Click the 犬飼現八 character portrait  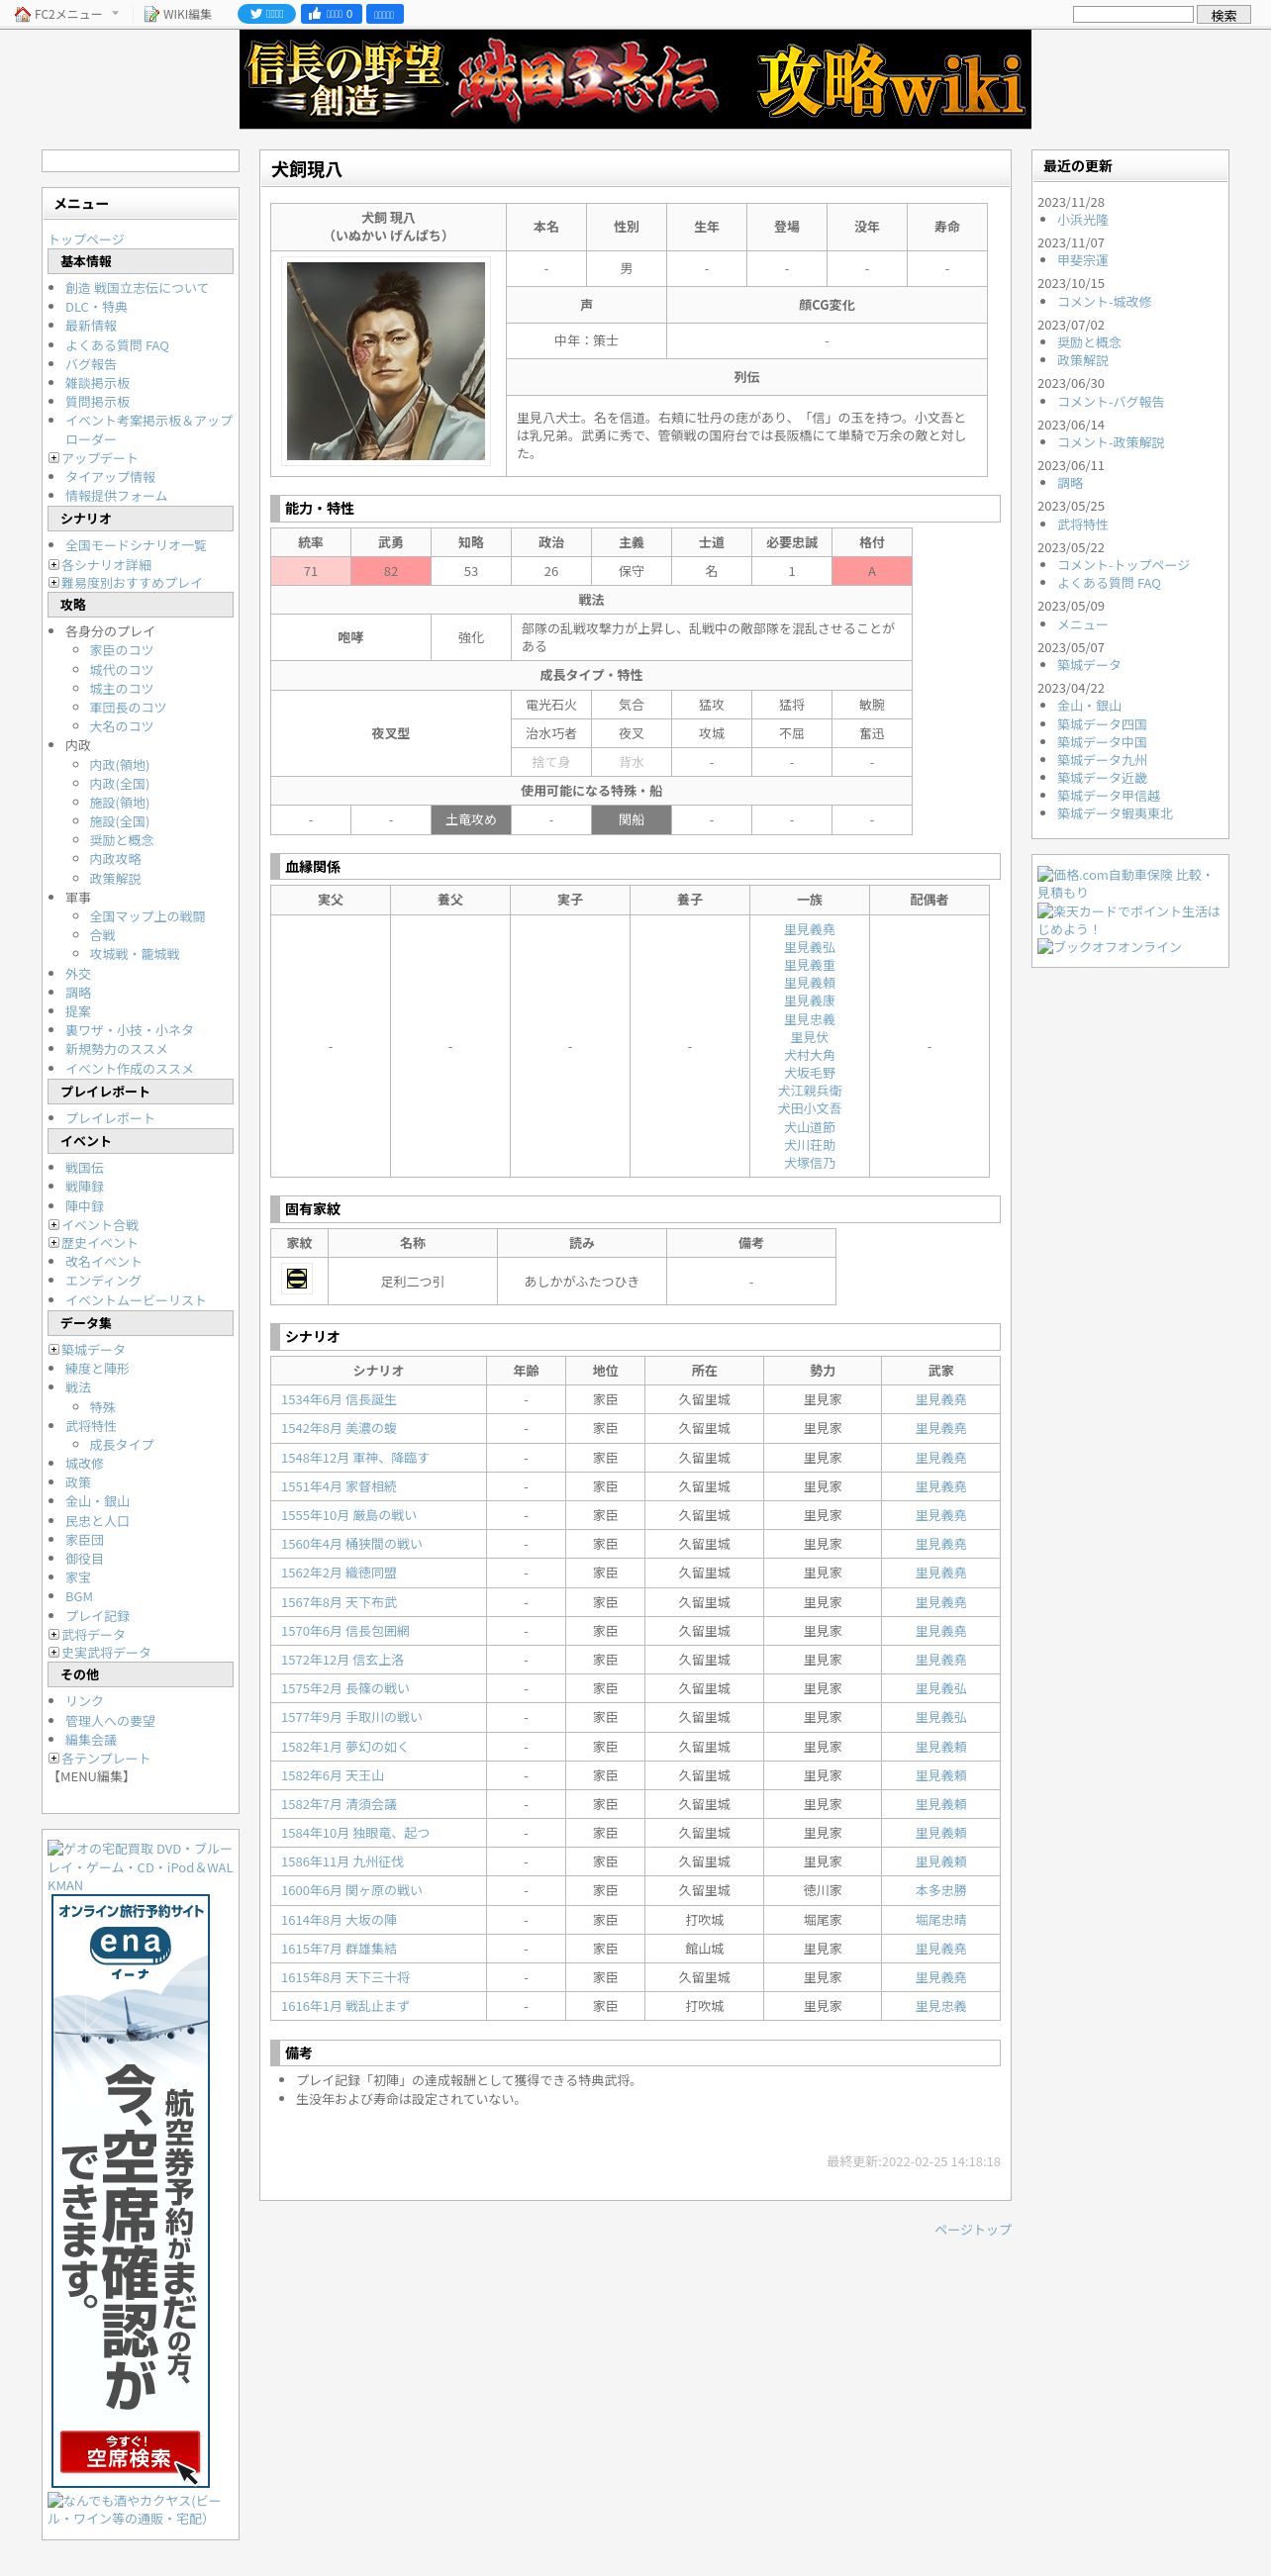[386, 361]
